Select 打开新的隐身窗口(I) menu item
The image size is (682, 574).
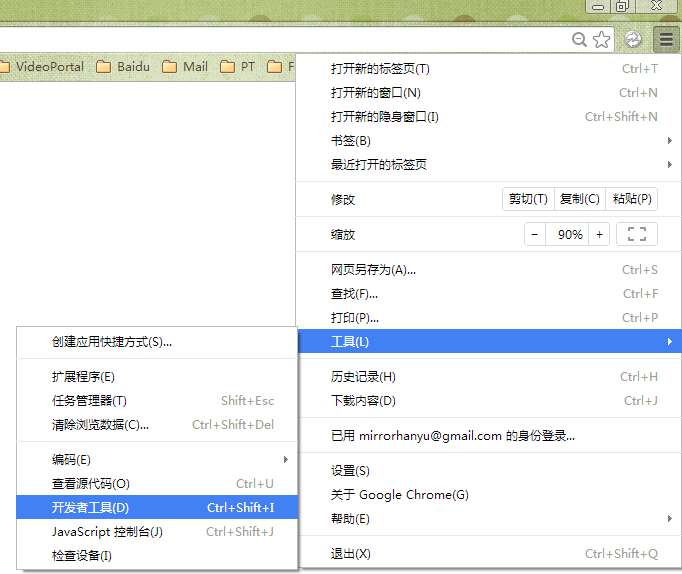pyautogui.click(x=489, y=117)
